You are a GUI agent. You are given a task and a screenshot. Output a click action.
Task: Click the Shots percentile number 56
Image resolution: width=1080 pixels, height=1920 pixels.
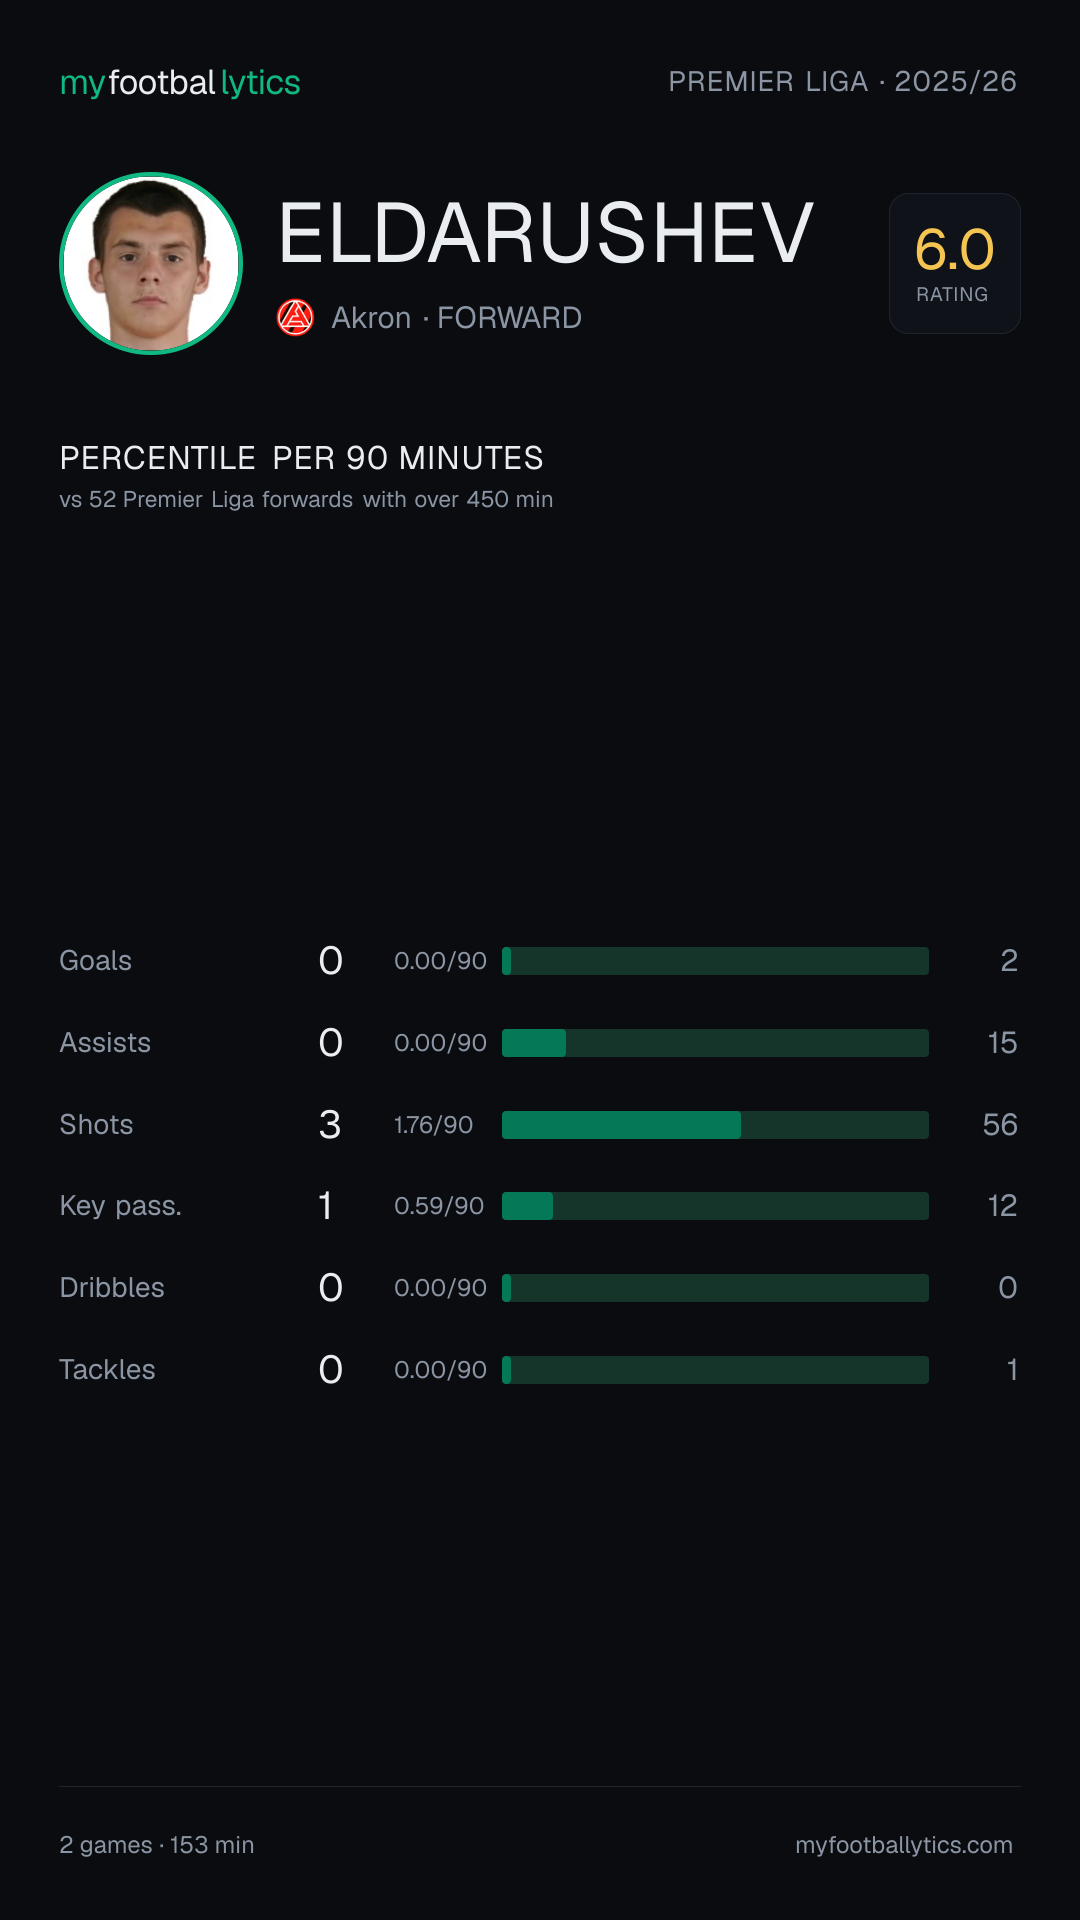click(x=1000, y=1125)
